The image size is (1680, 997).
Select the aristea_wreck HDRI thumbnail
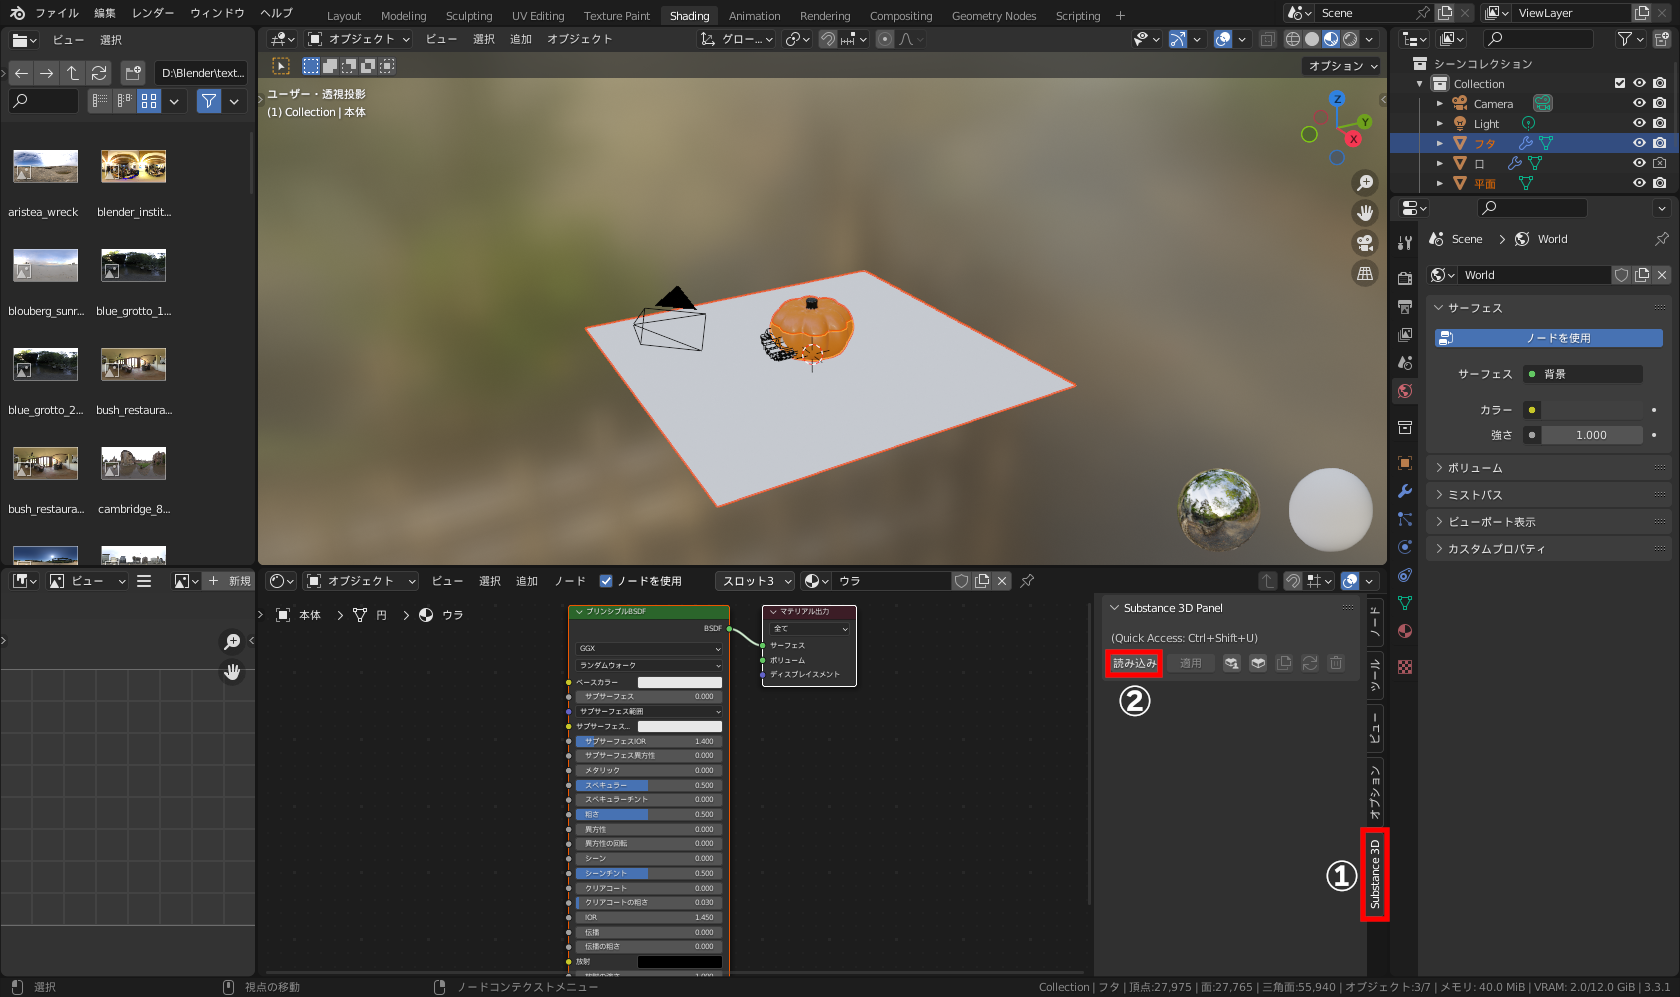tap(44, 166)
